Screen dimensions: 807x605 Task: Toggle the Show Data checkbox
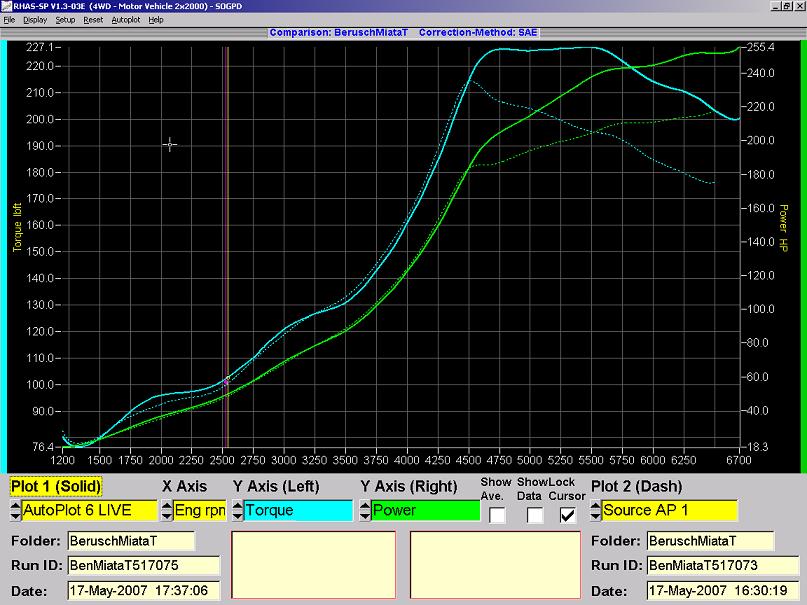[535, 514]
